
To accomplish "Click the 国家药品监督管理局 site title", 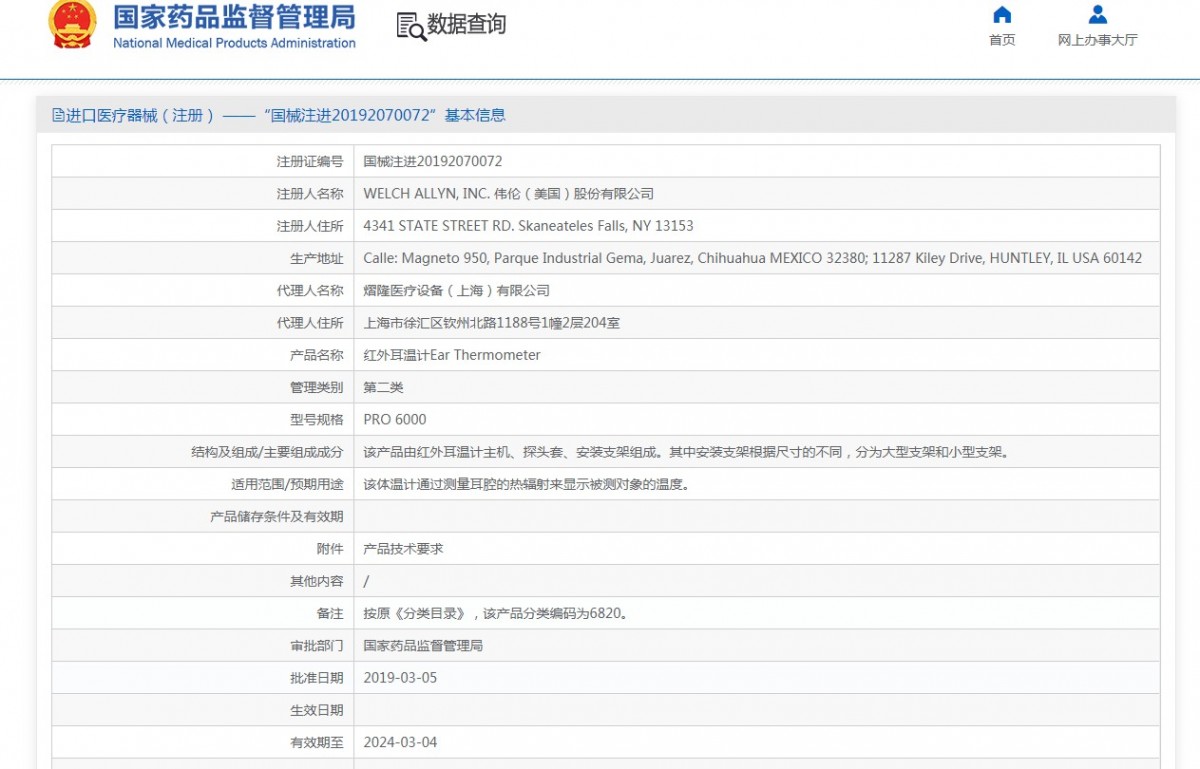I will point(234,17).
